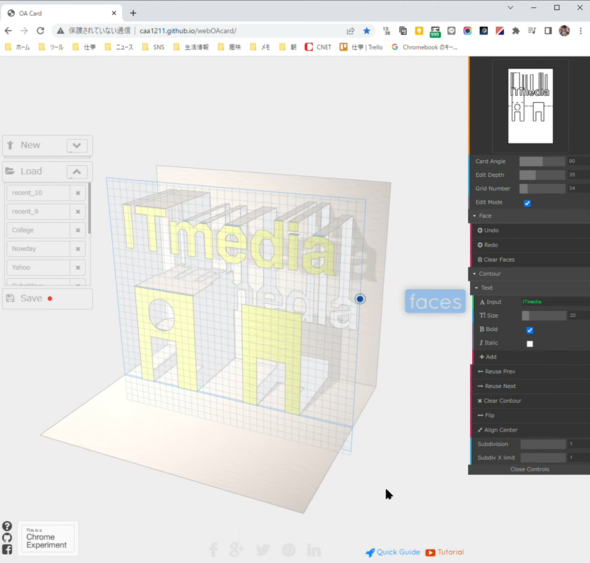
Task: Click Clear Contour
Action: (530, 401)
